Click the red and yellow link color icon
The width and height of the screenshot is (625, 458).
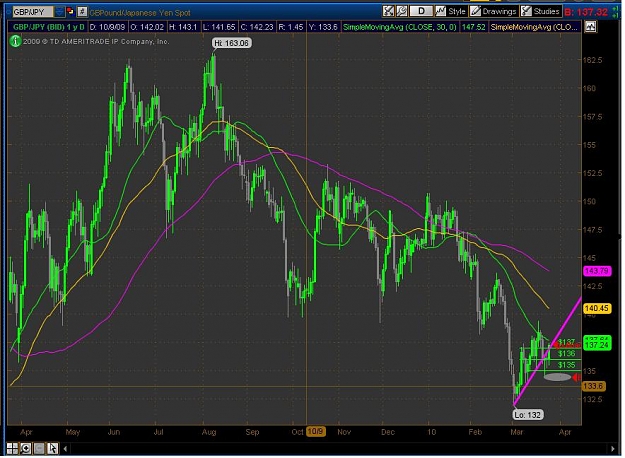(x=71, y=12)
